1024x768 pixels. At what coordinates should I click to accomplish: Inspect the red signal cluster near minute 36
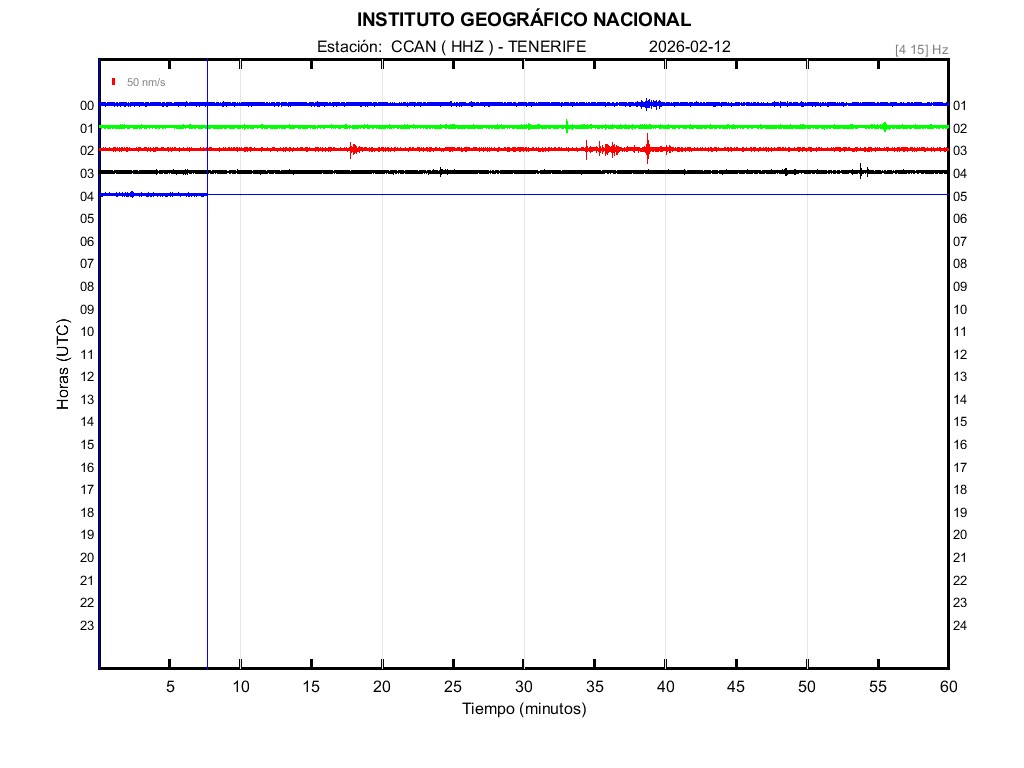606,150
